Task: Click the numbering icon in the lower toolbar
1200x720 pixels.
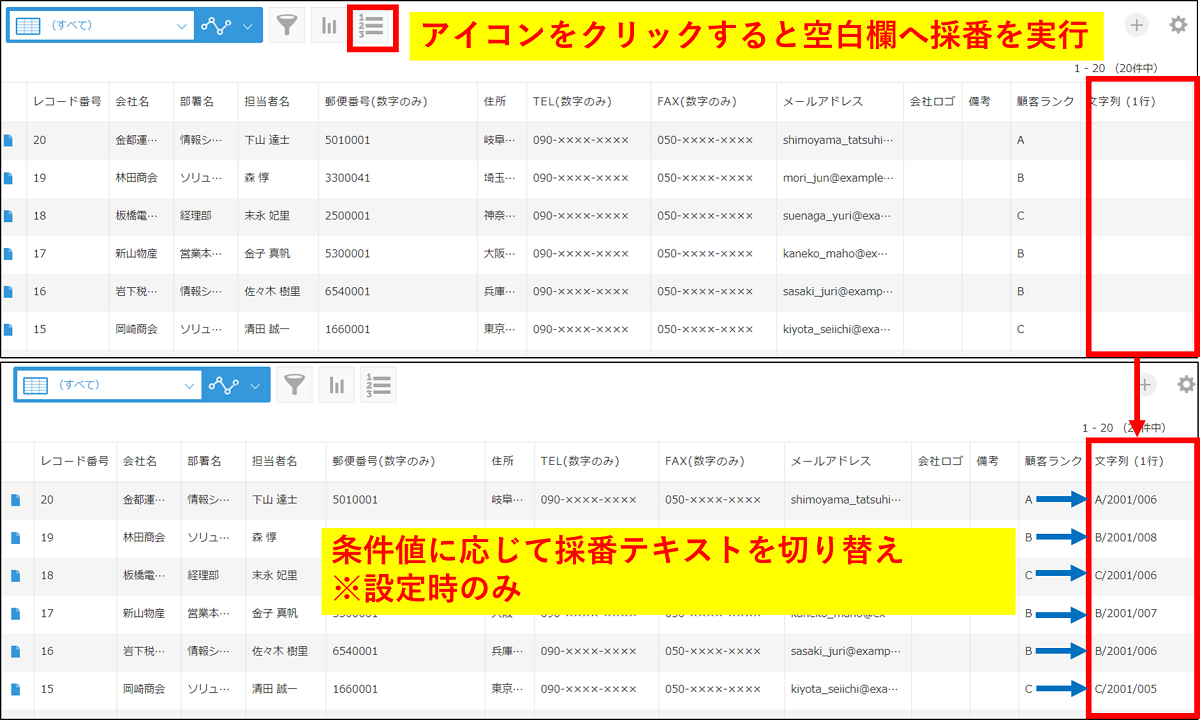Action: (378, 383)
